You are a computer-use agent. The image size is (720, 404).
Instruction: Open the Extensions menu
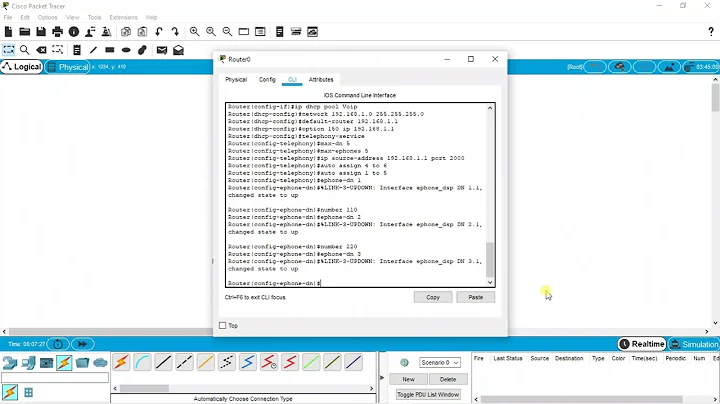[123, 17]
